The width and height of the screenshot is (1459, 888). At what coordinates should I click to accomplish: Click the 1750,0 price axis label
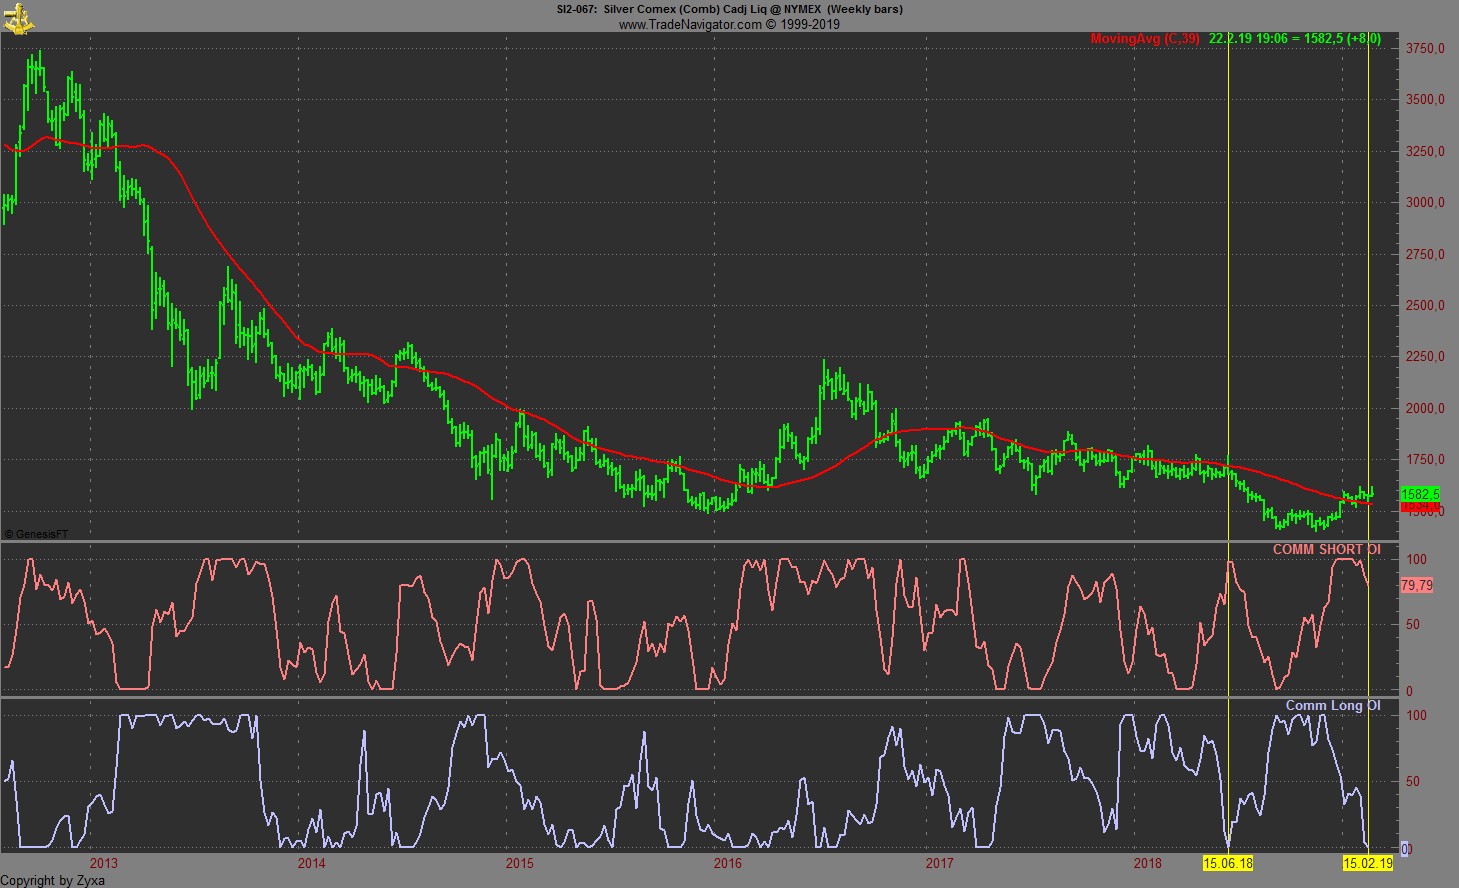pyautogui.click(x=1425, y=460)
